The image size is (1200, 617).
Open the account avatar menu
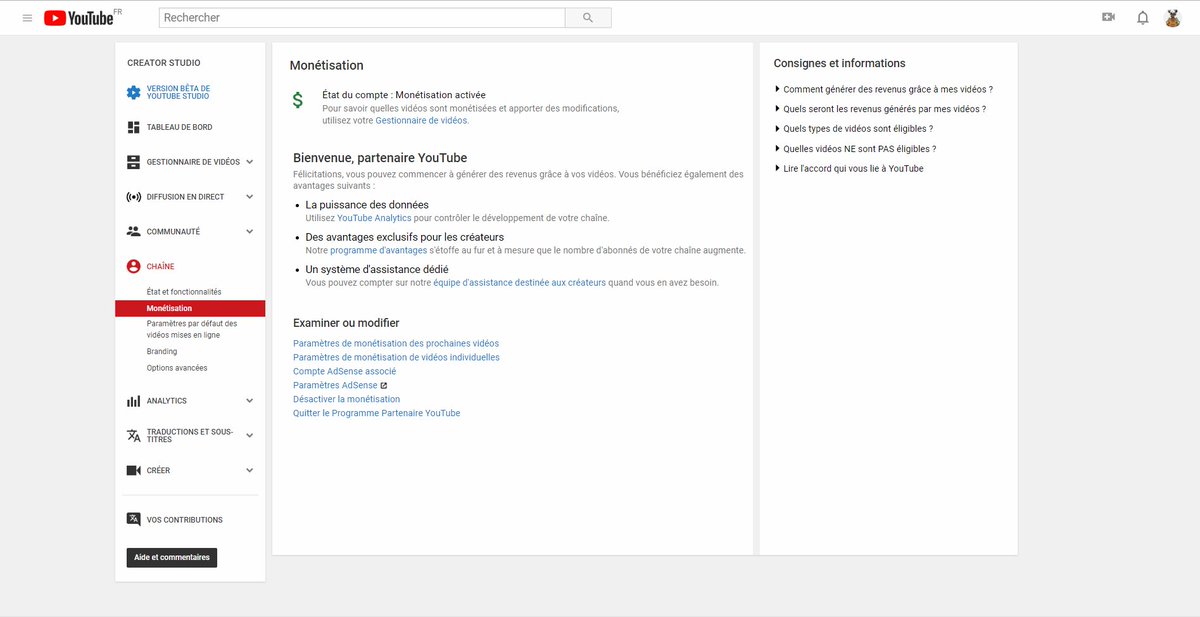click(1173, 18)
